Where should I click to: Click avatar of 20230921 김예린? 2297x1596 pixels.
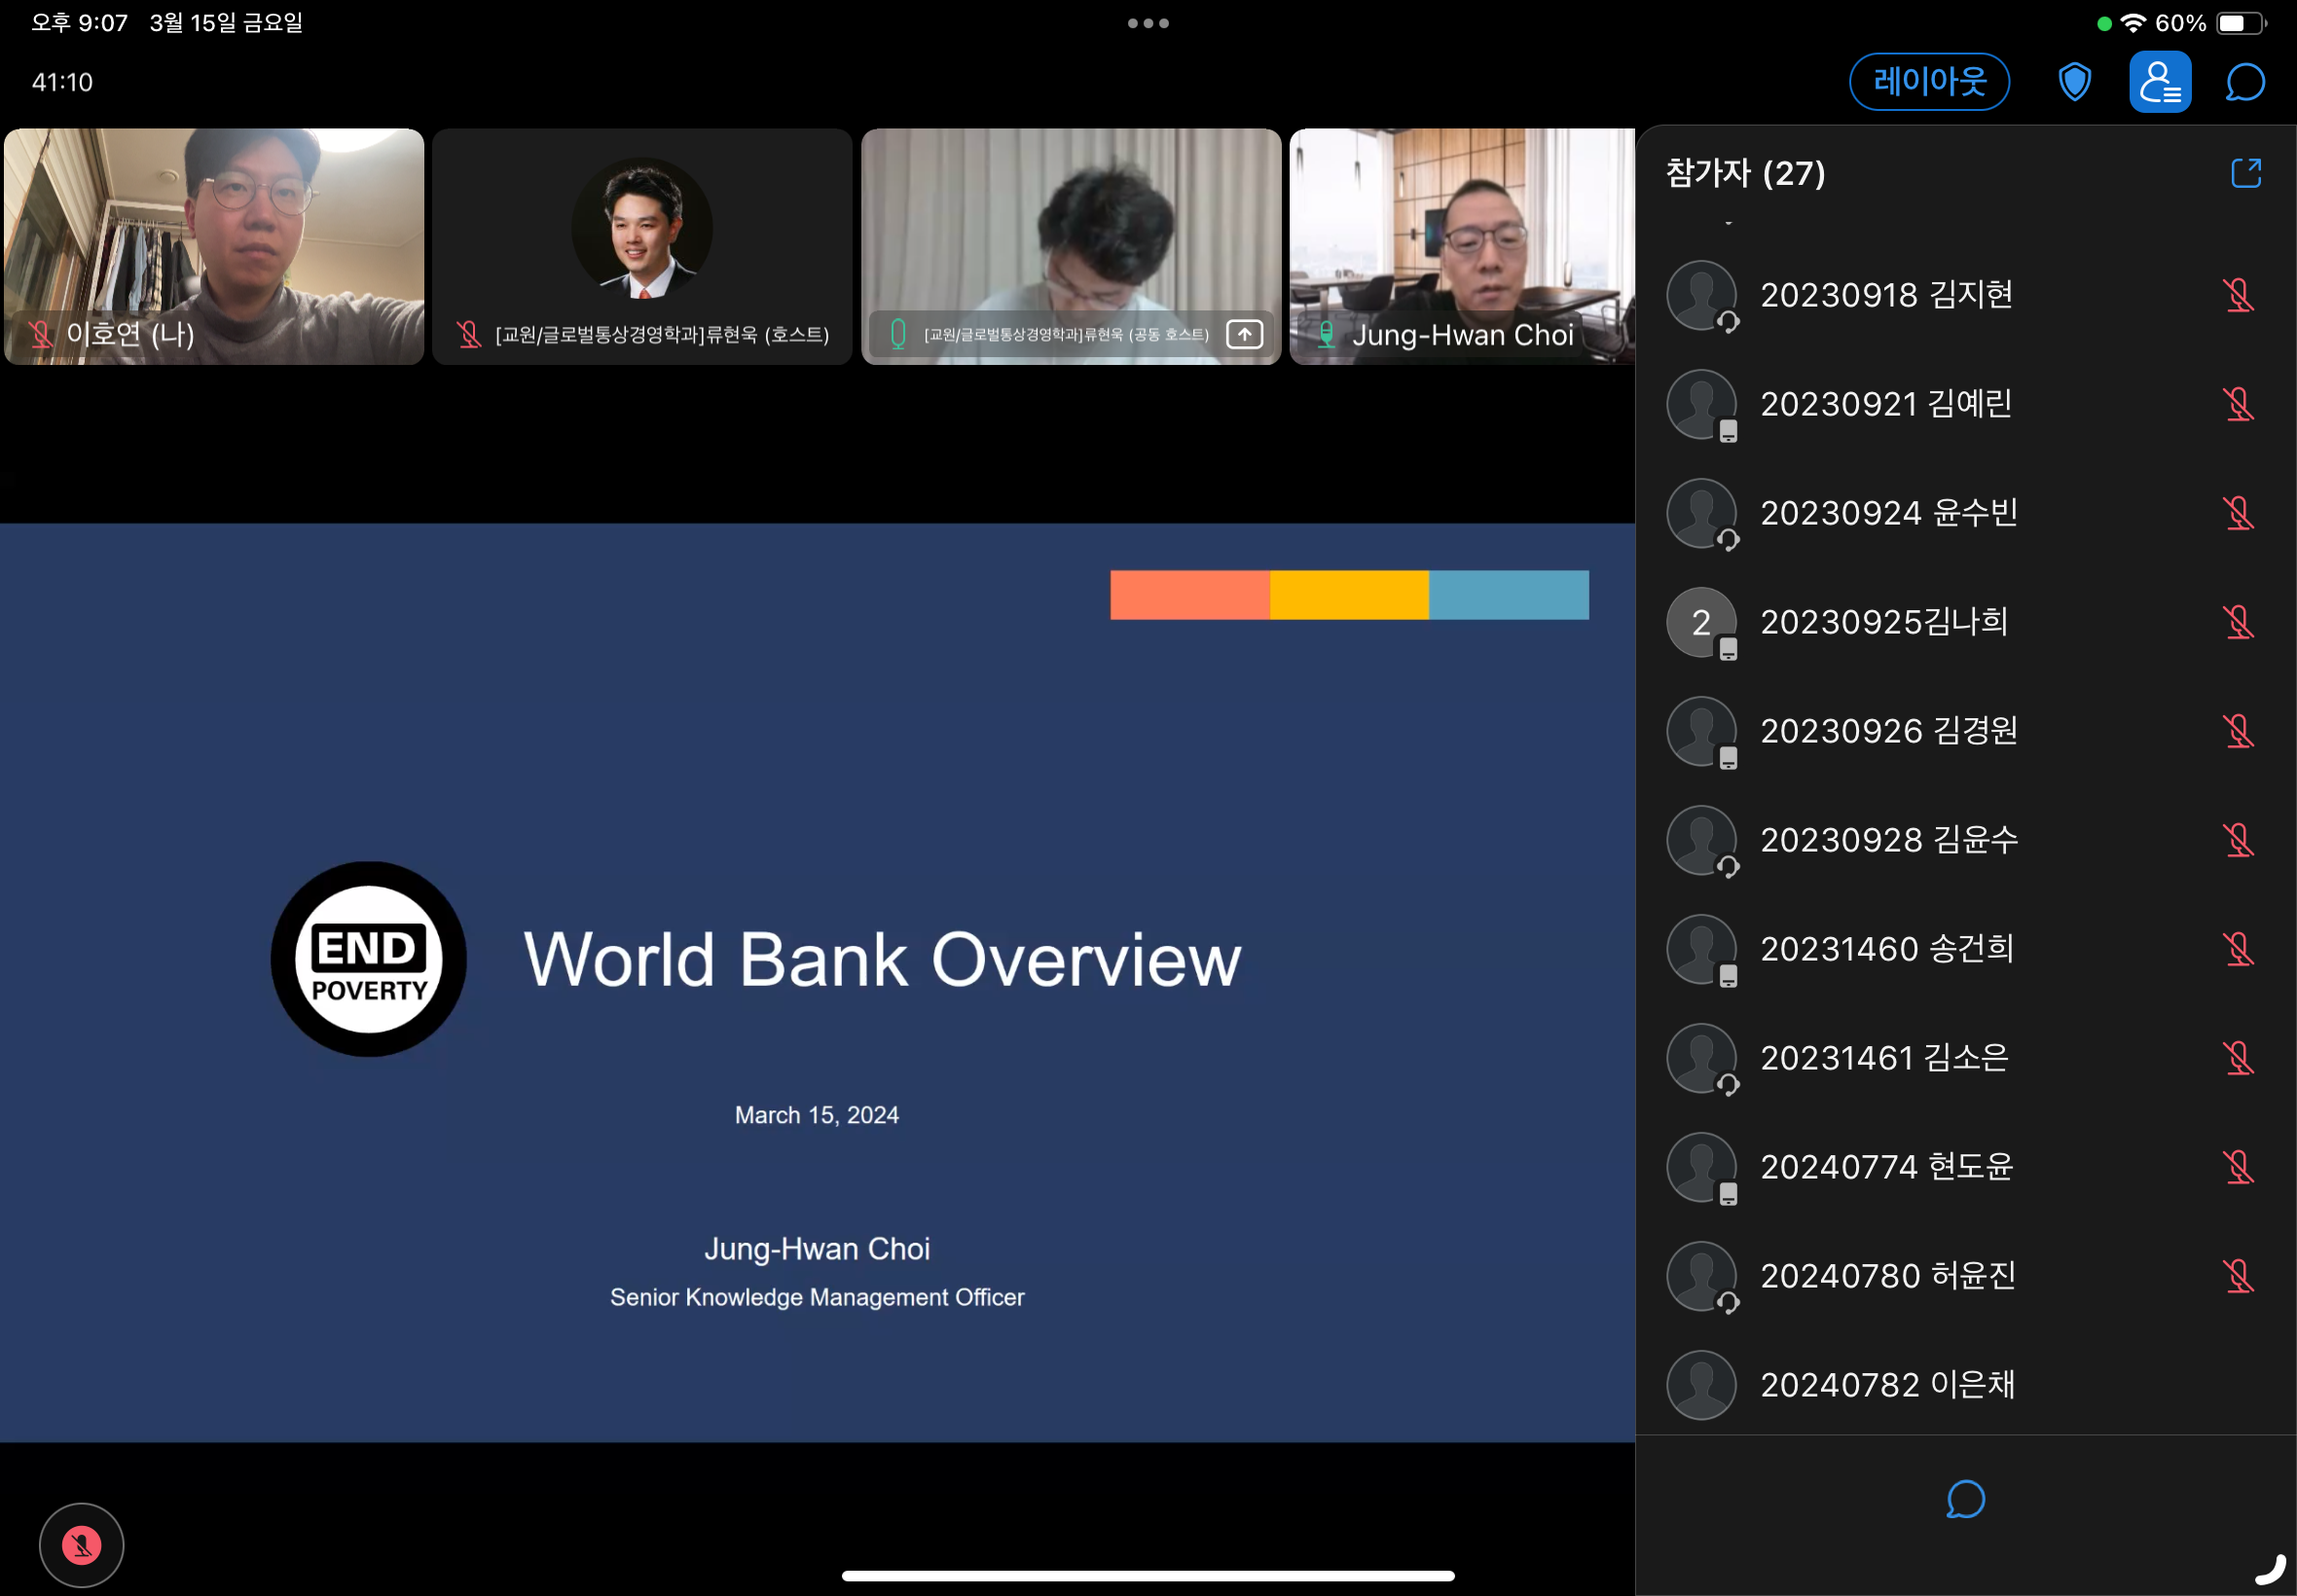(x=1701, y=404)
